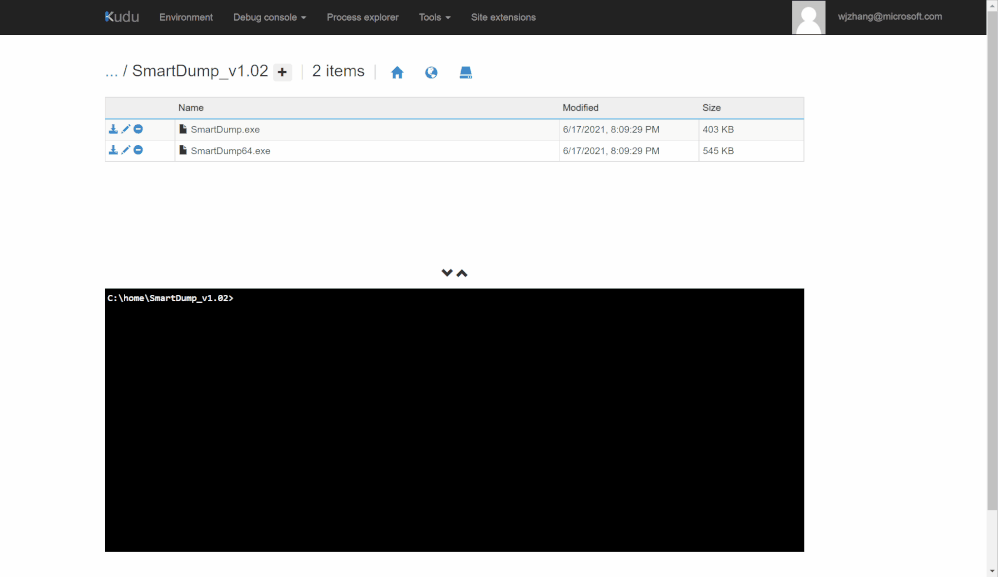This screenshot has width=998, height=577.
Task: Click the 2 items count label
Action: (x=338, y=71)
